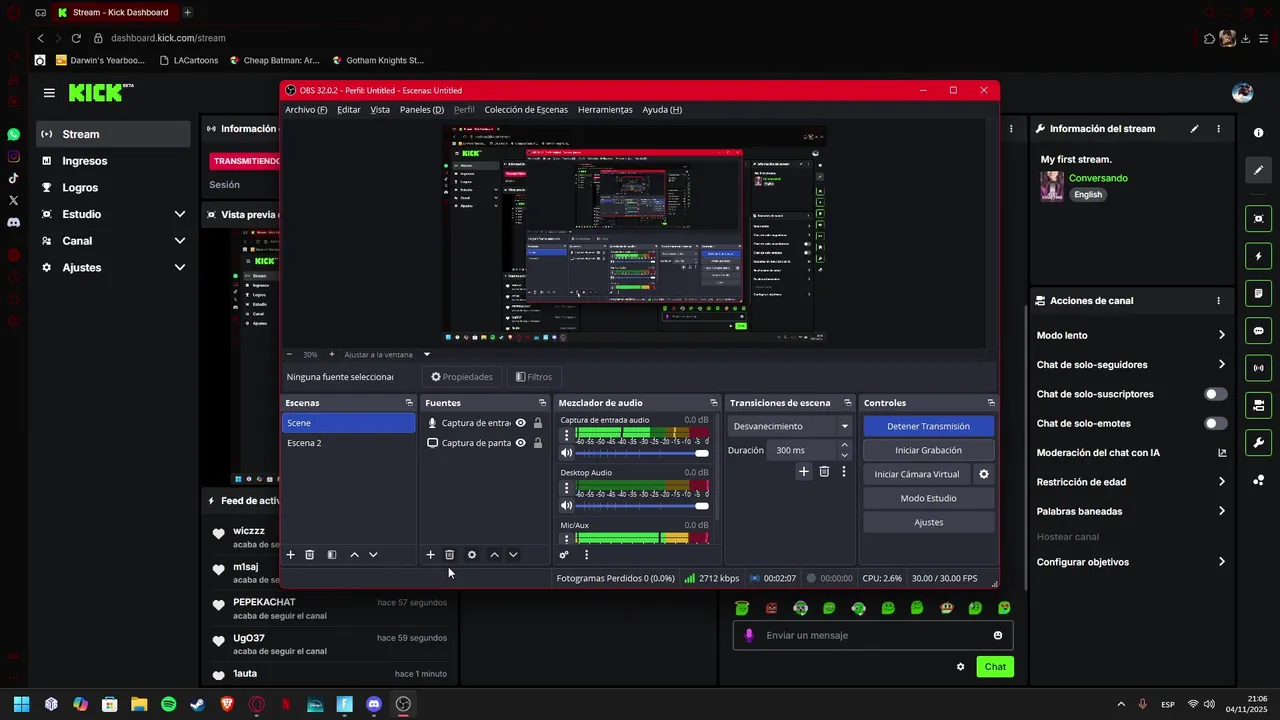Image resolution: width=1280 pixels, height=720 pixels.
Task: Open the Editar menu in OBS
Action: click(x=349, y=110)
